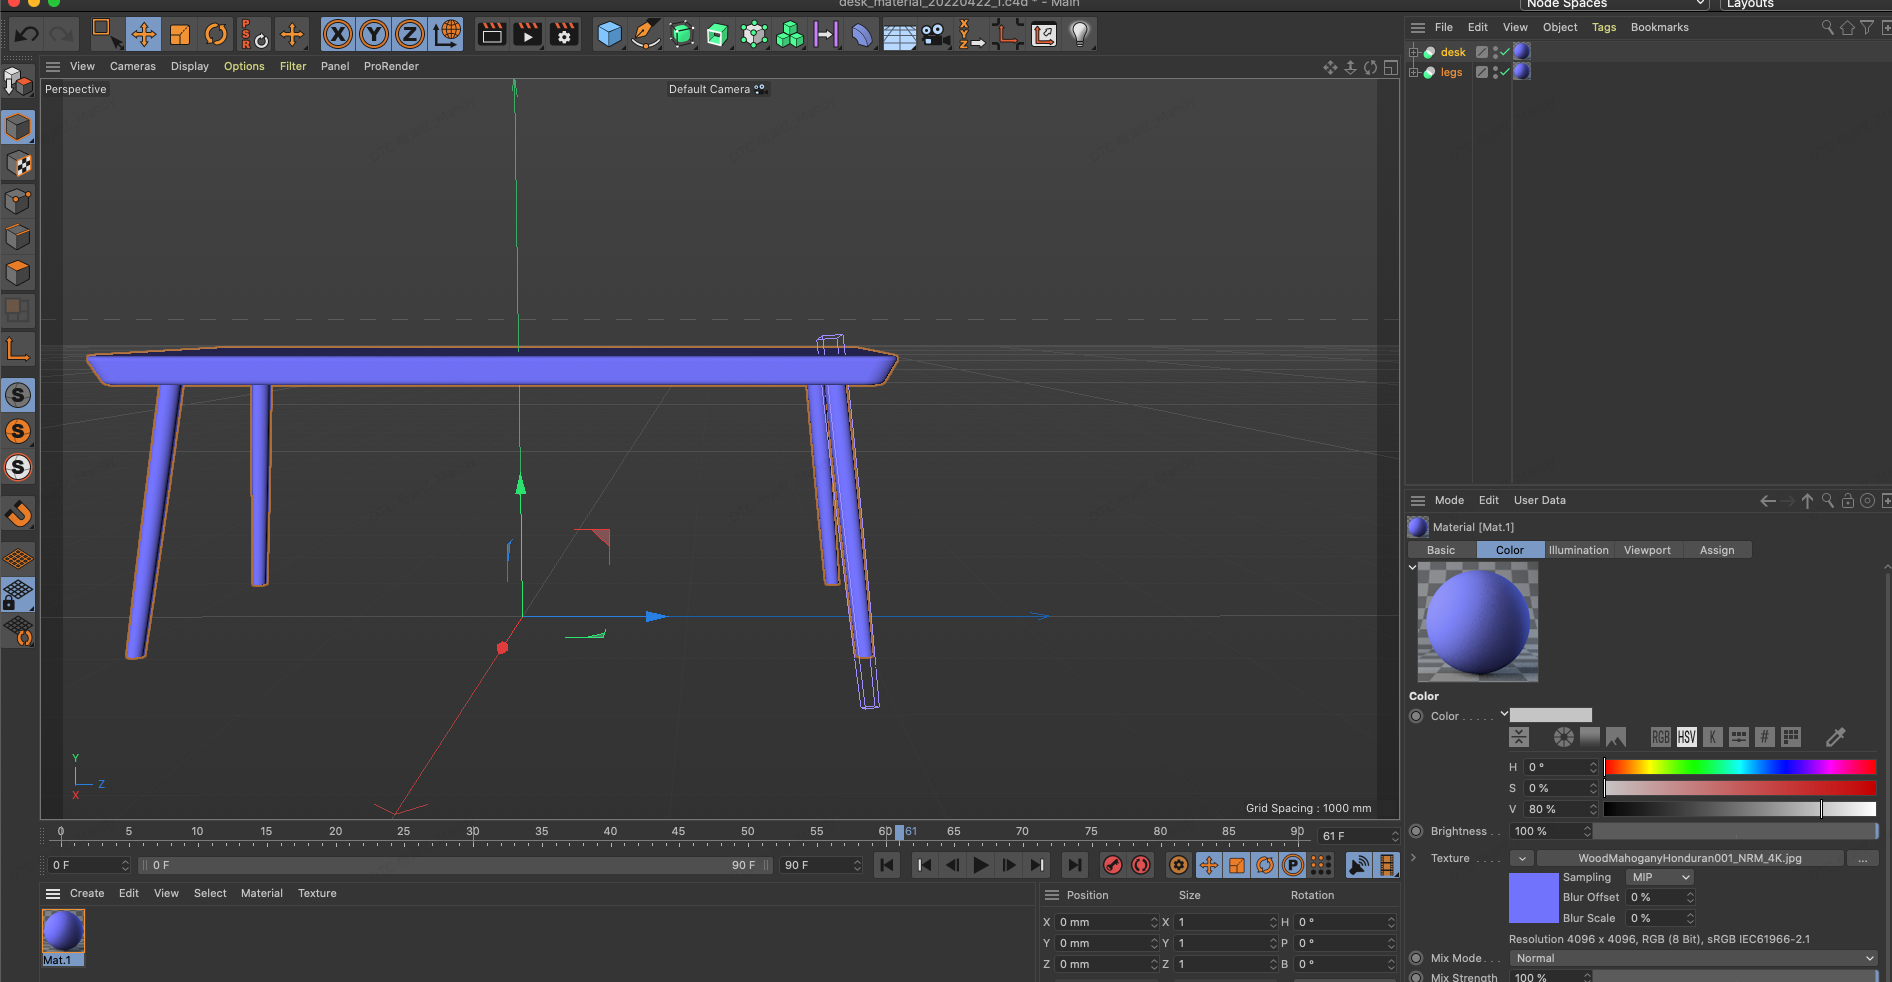1892x982 pixels.
Task: Click Render to Picture Viewer icon
Action: point(528,35)
